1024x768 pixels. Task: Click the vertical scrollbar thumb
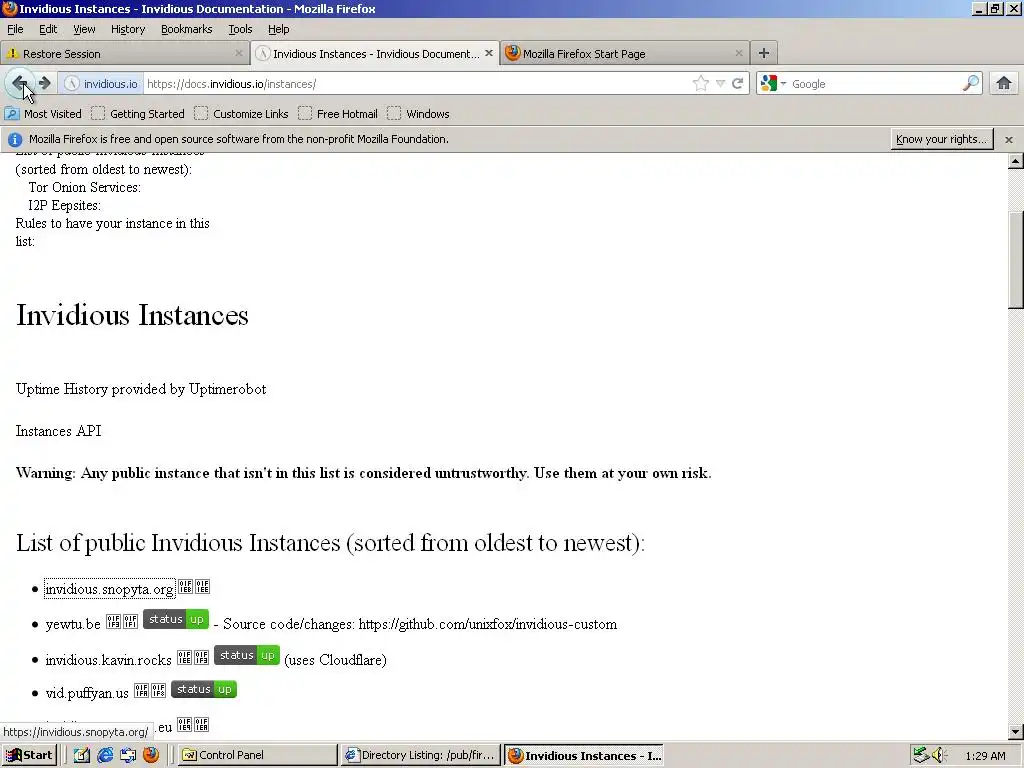(x=1015, y=259)
